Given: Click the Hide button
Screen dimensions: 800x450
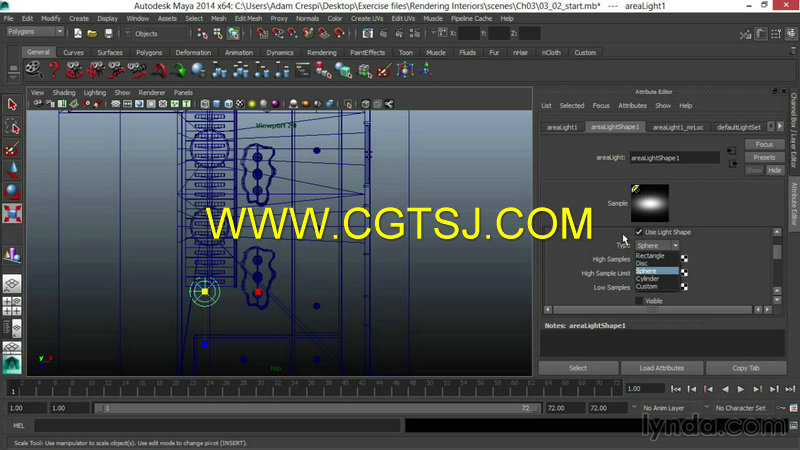Looking at the screenshot, I should (774, 170).
